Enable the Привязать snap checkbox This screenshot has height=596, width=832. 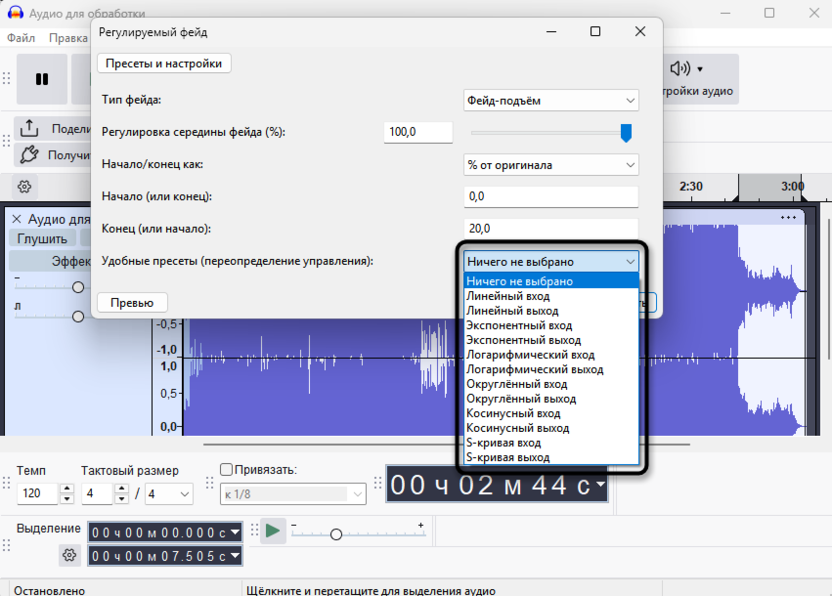pyautogui.click(x=226, y=470)
